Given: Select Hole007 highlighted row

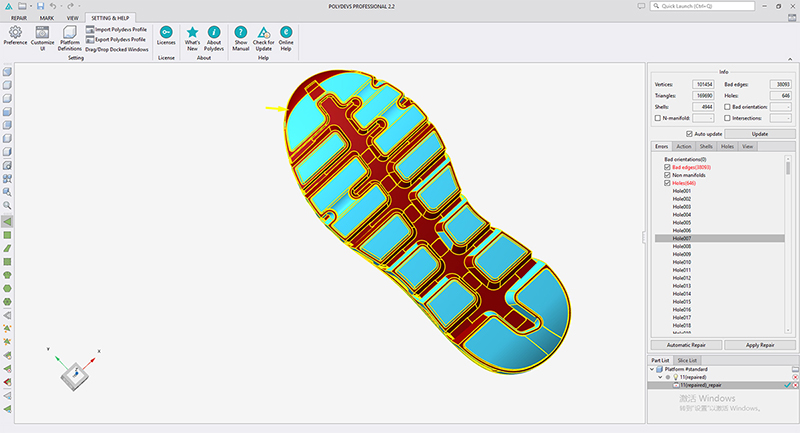Looking at the screenshot, I should click(719, 238).
